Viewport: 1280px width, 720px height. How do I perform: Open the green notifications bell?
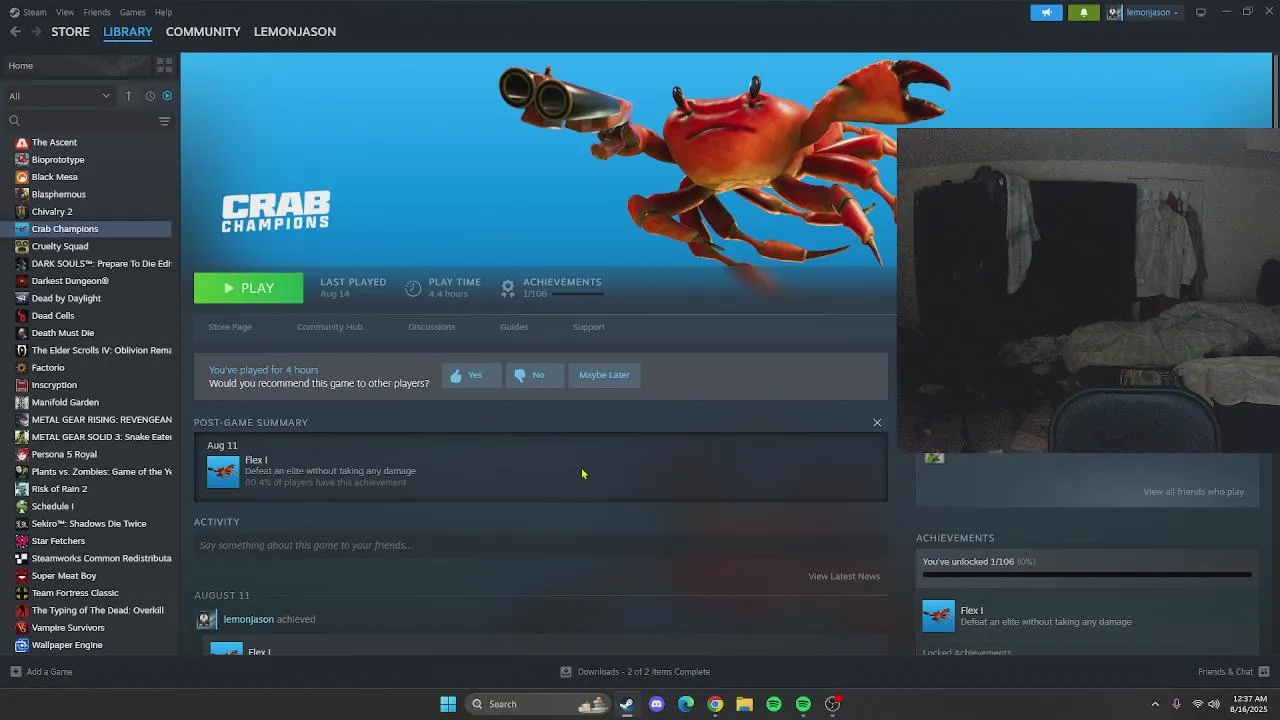1084,12
